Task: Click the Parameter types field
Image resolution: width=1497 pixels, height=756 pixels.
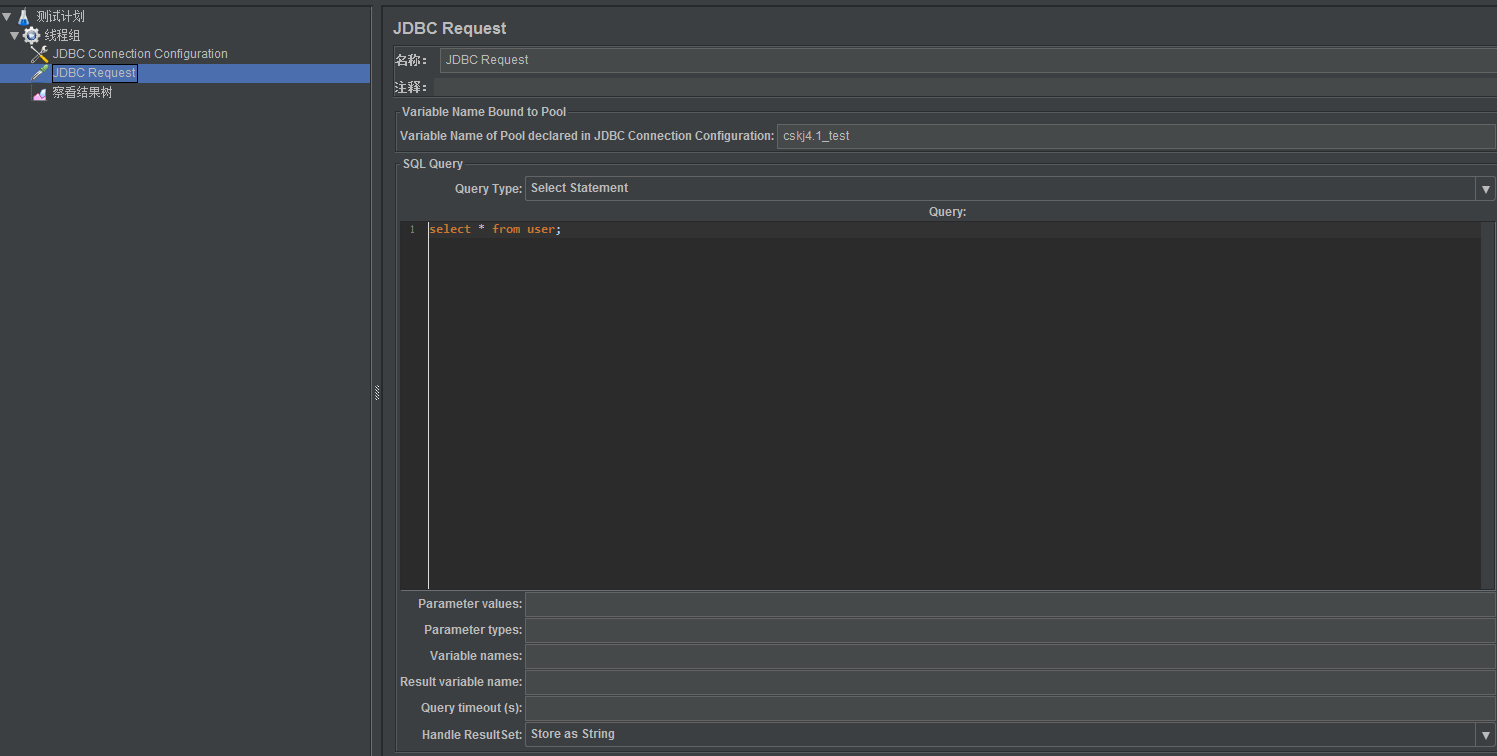Action: coord(1010,630)
